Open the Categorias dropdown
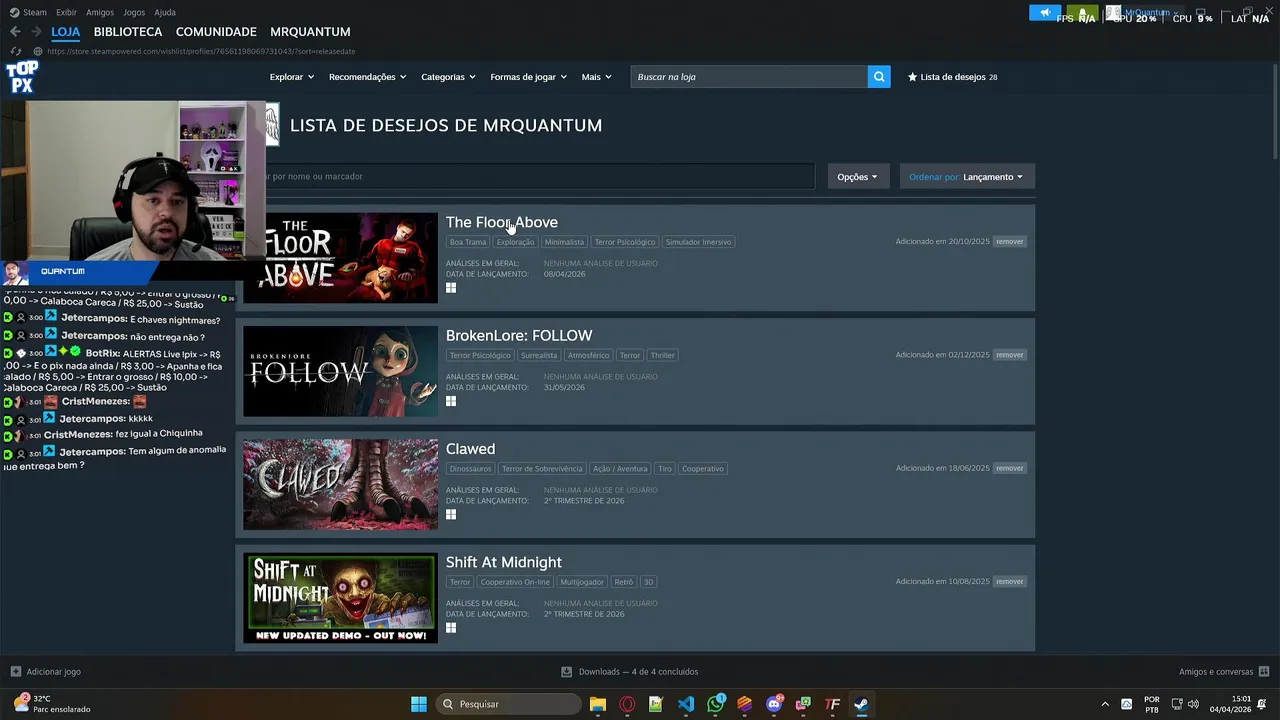Viewport: 1280px width, 720px height. [448, 77]
